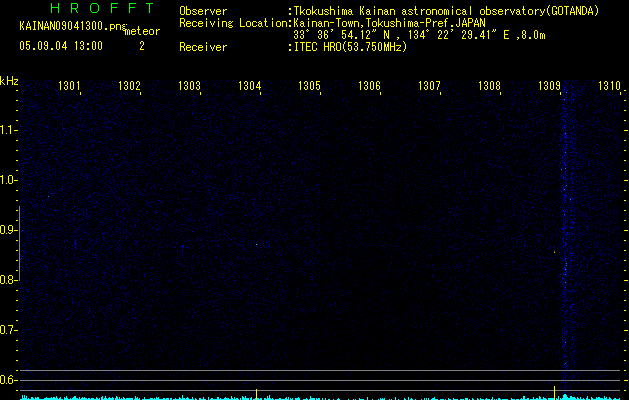Viewport: 629px width, 400px height.
Task: Select the file name KAINAN09041300.png
Action: [x=73, y=26]
